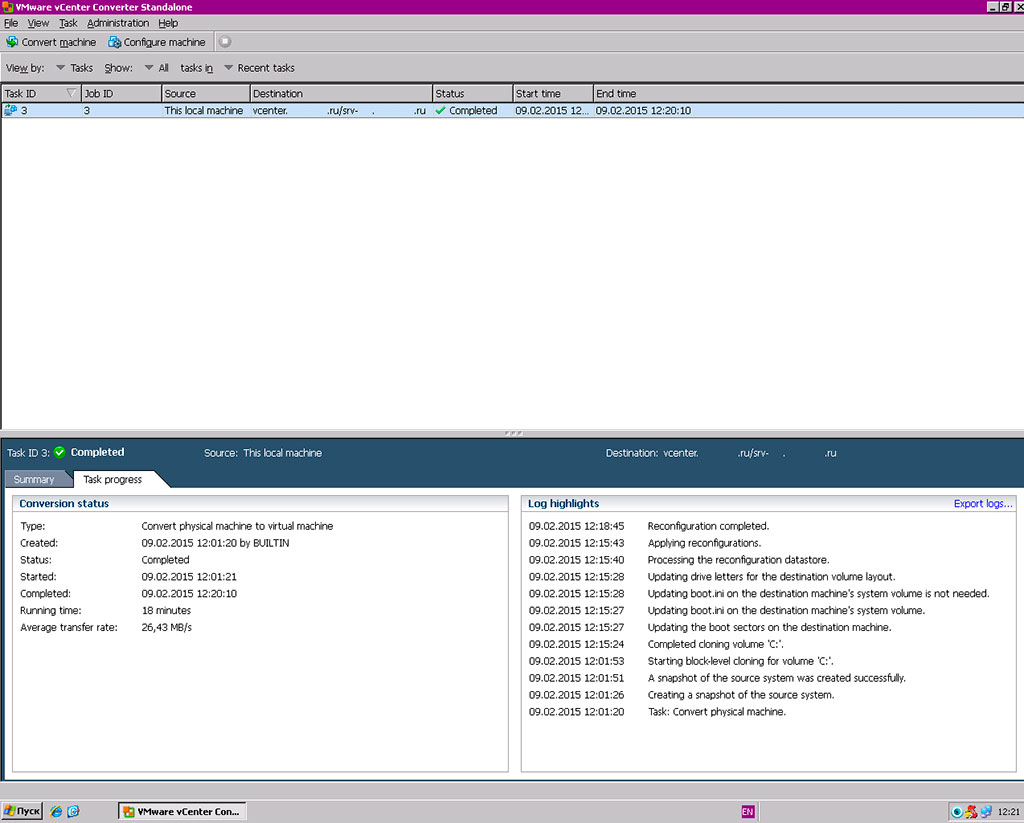Click 'This local machine' source cell
1024x823 pixels.
point(204,110)
